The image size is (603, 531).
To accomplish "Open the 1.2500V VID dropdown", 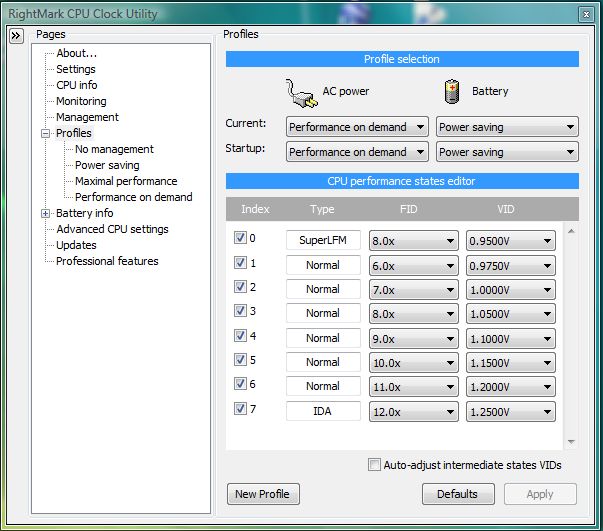I will pyautogui.click(x=511, y=412).
